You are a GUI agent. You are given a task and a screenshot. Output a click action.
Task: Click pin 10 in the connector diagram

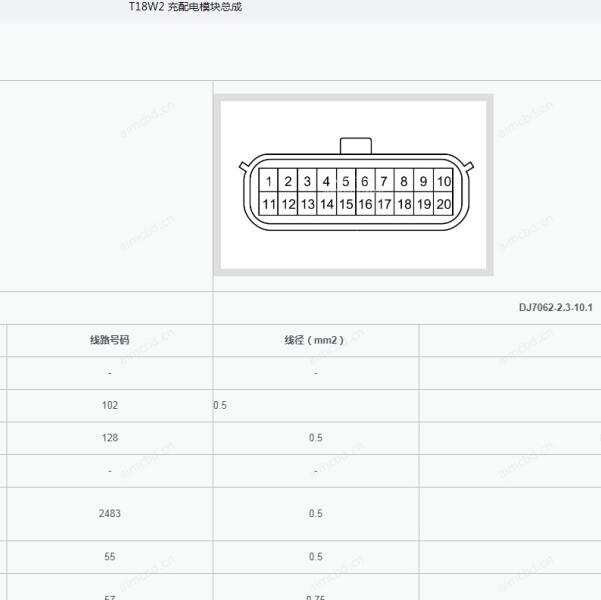[x=443, y=181]
